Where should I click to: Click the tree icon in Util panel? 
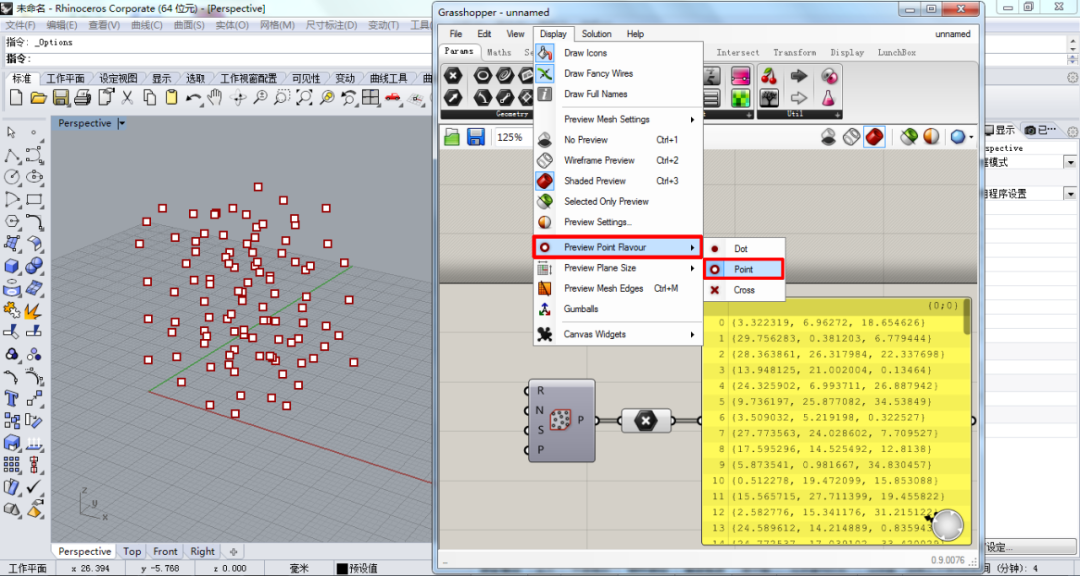(x=769, y=98)
